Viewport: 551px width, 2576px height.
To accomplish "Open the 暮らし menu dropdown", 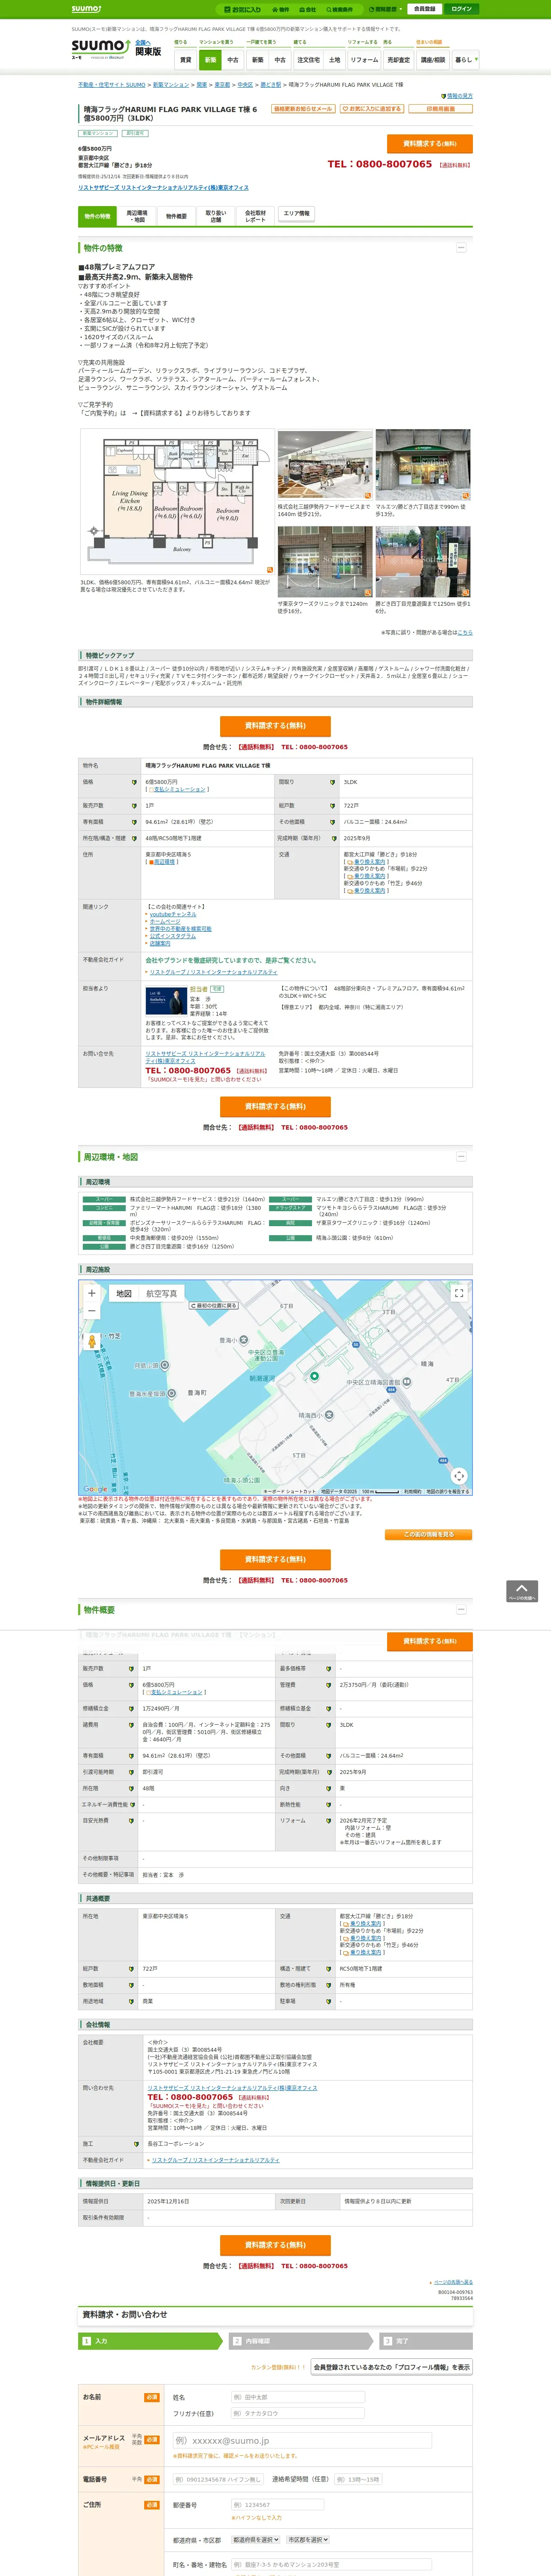I will click(x=465, y=60).
